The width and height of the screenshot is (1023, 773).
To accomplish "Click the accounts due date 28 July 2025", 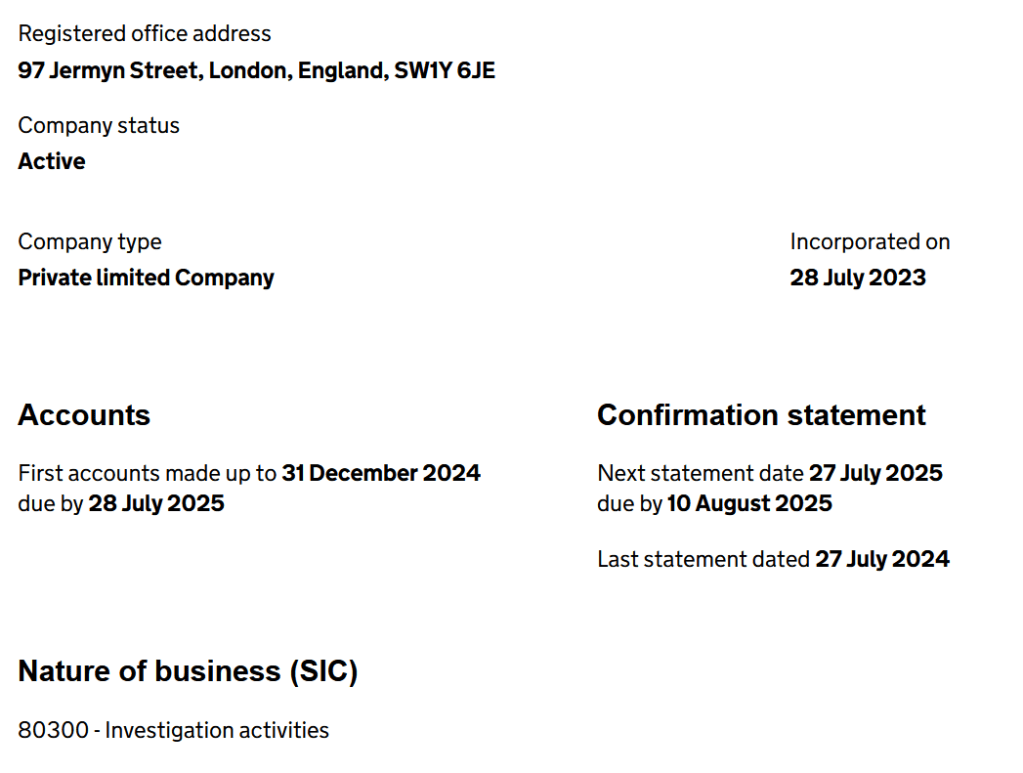I will tap(156, 503).
